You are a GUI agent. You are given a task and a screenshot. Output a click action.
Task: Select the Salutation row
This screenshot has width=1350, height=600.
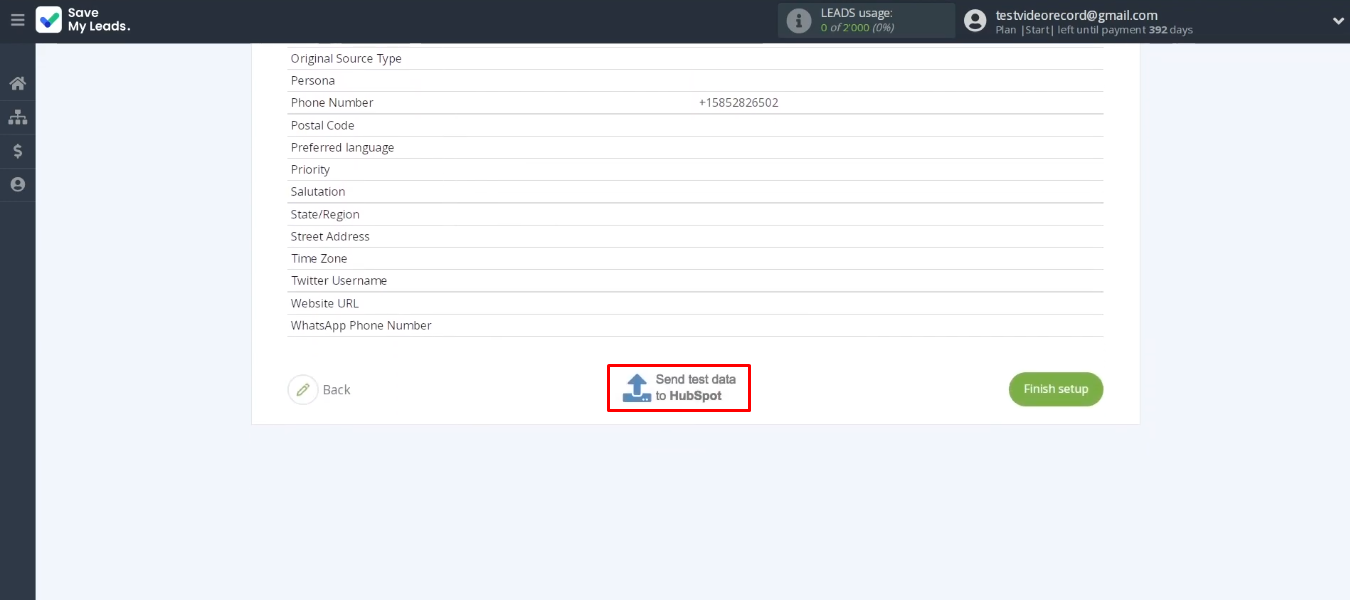point(696,191)
